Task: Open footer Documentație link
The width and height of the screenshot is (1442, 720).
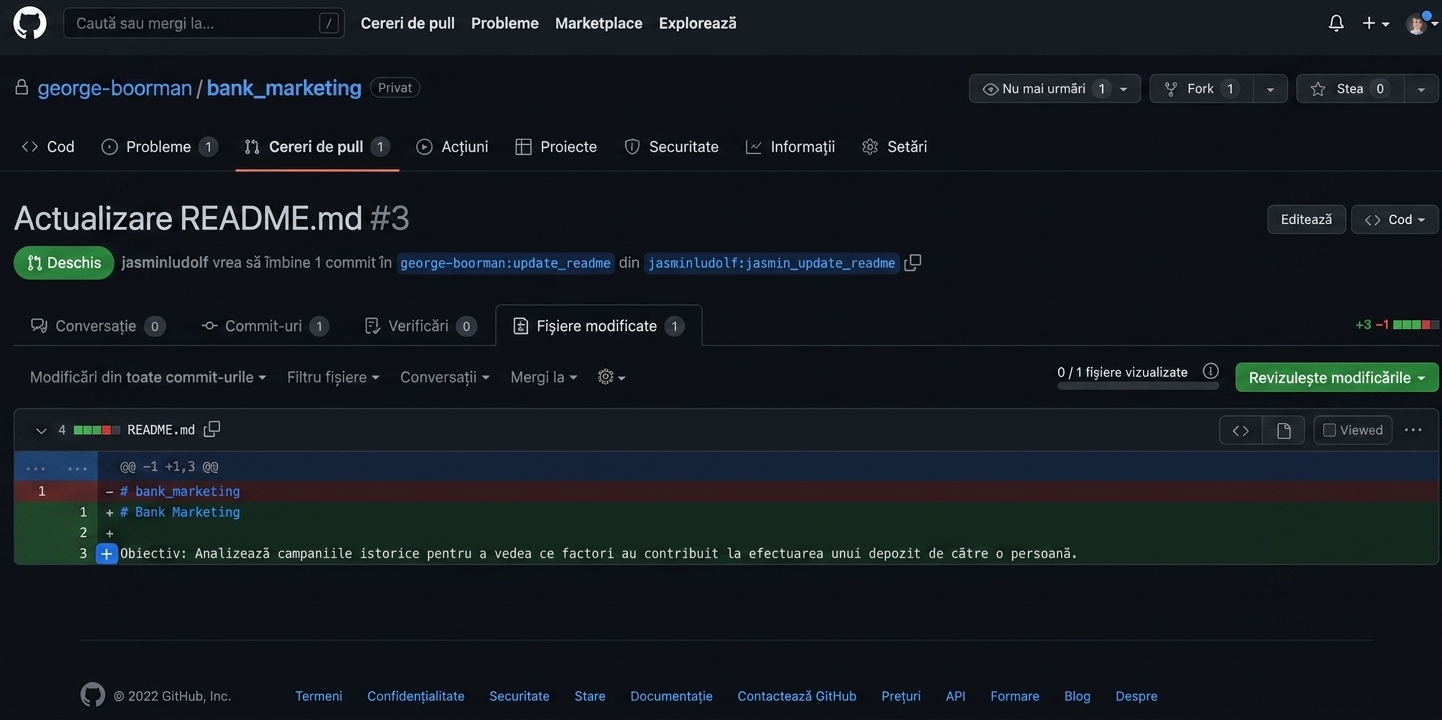Action: (672, 696)
